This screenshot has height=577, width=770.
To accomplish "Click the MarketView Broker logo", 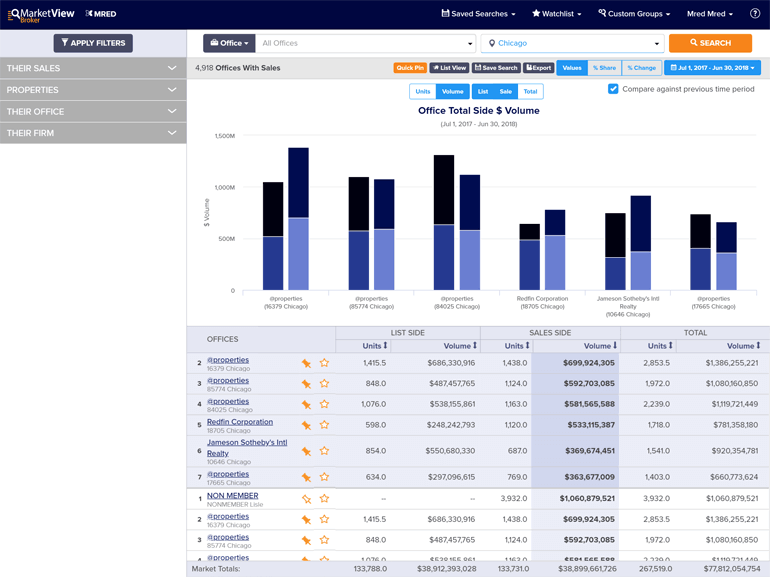I will (x=41, y=15).
